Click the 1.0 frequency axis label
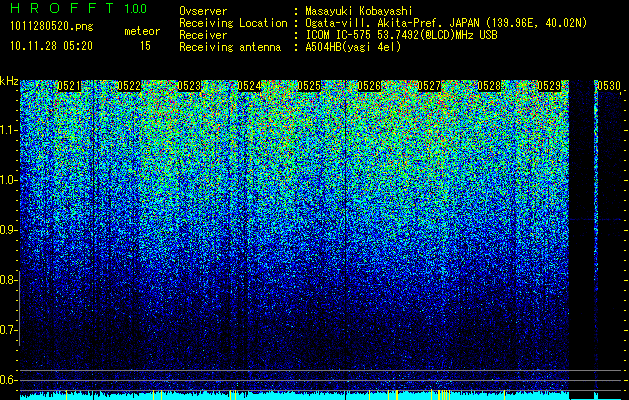Screen dimensions: 629x400 9,181
